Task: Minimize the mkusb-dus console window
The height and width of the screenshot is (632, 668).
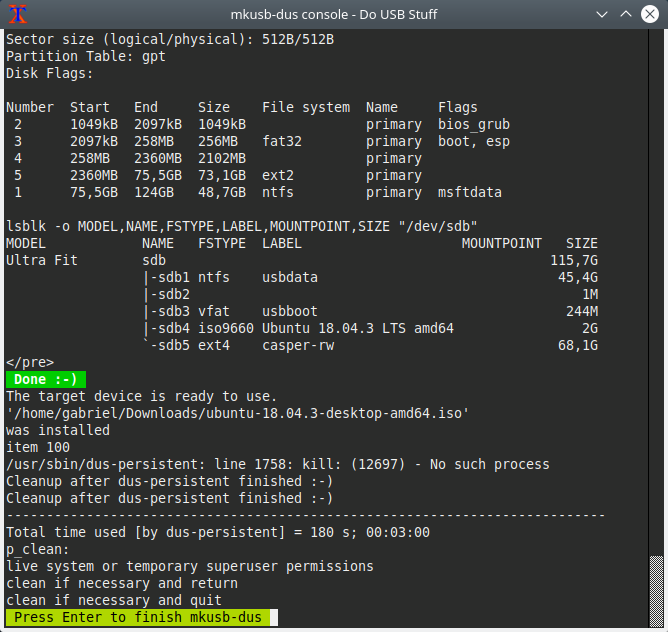Action: 602,14
